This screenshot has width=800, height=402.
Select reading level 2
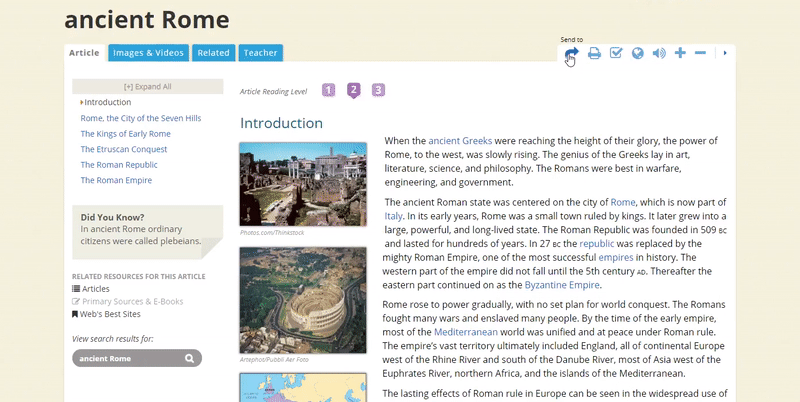pyautogui.click(x=354, y=91)
